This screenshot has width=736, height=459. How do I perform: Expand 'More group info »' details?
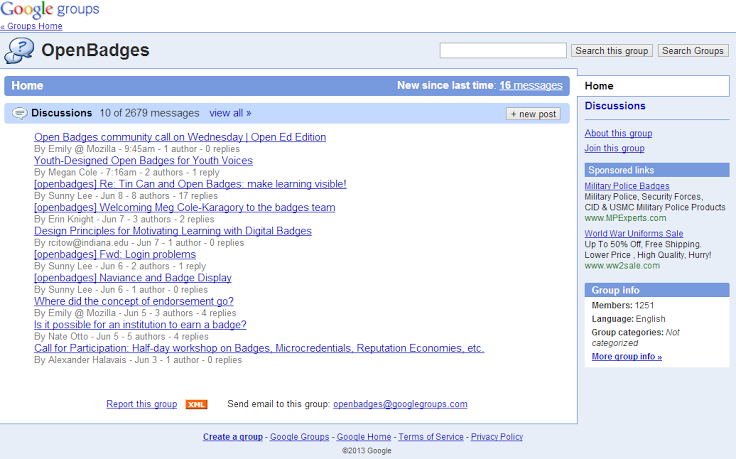click(626, 356)
